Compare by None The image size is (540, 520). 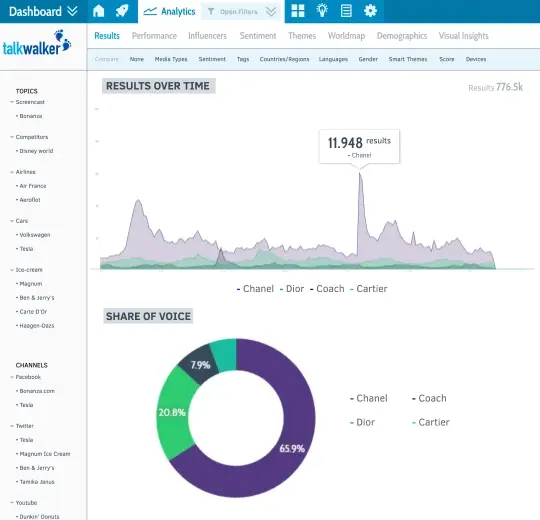coord(137,59)
